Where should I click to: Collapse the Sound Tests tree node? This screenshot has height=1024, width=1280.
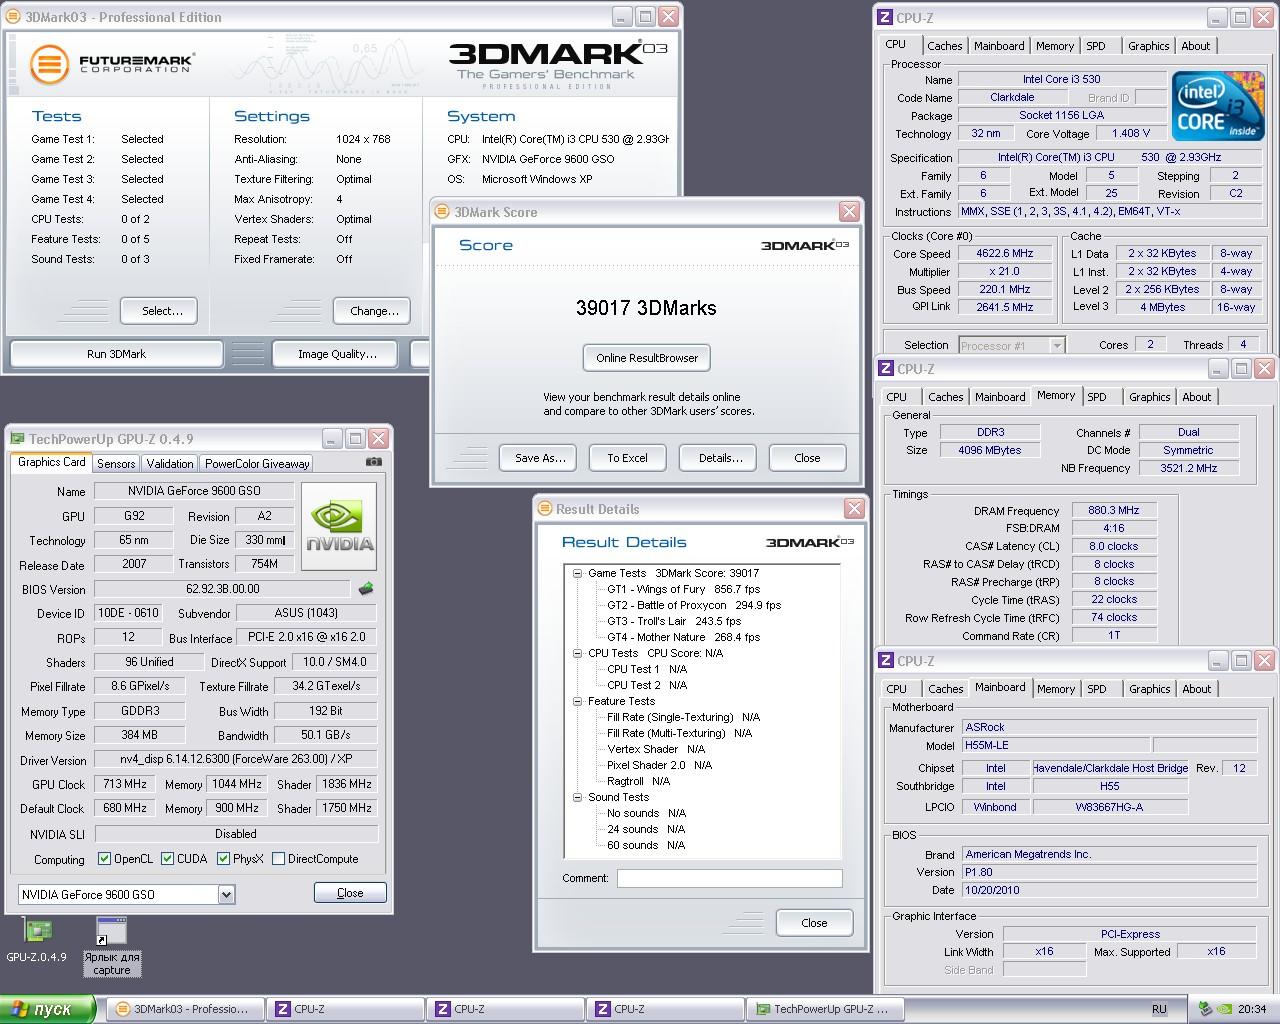(x=577, y=797)
